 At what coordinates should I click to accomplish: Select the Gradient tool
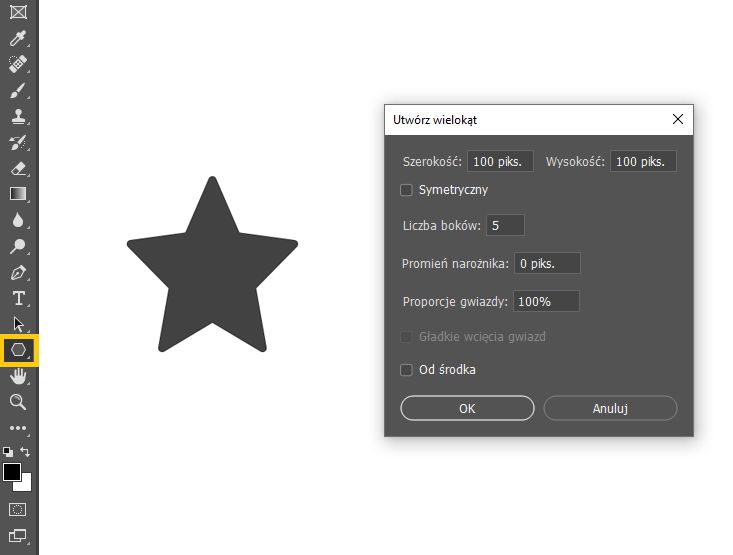pyautogui.click(x=18, y=194)
